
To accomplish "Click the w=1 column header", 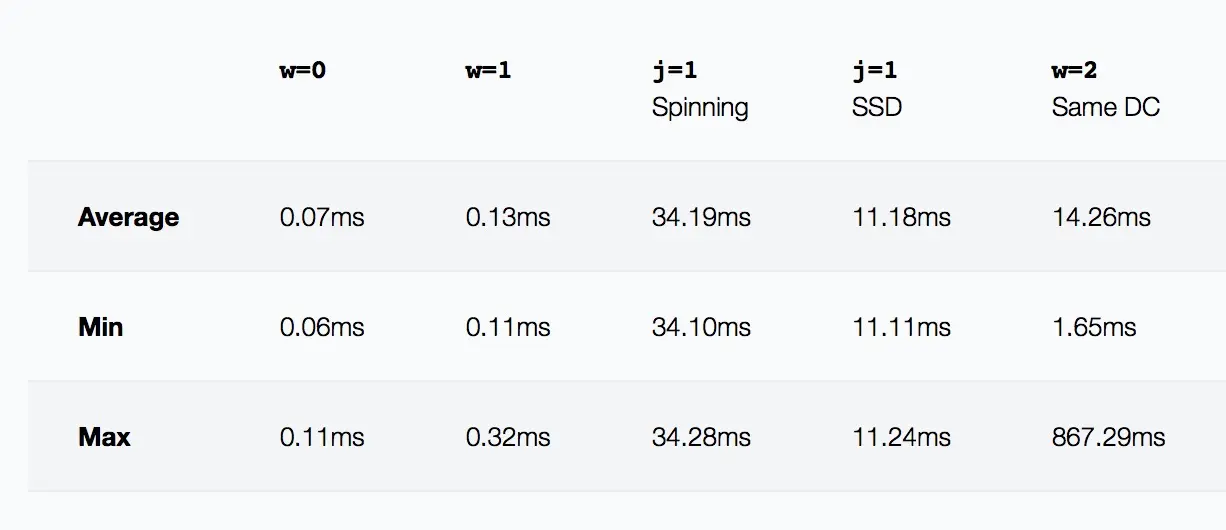I will pyautogui.click(x=488, y=72).
